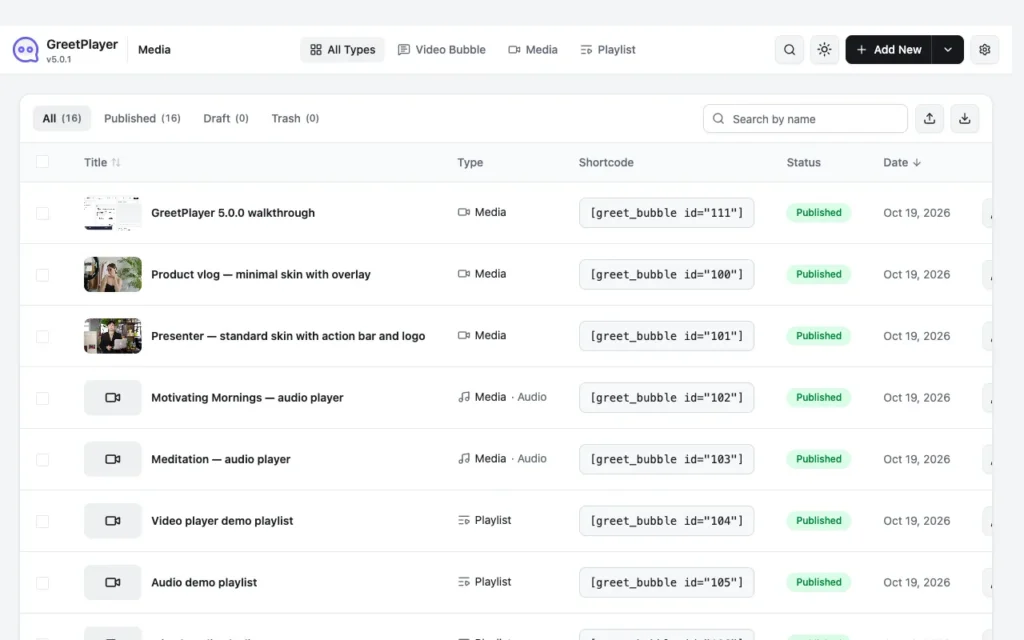Screen dimensions: 1024x640
Task: Expand the Add New dropdown arrow
Action: [x=948, y=50]
